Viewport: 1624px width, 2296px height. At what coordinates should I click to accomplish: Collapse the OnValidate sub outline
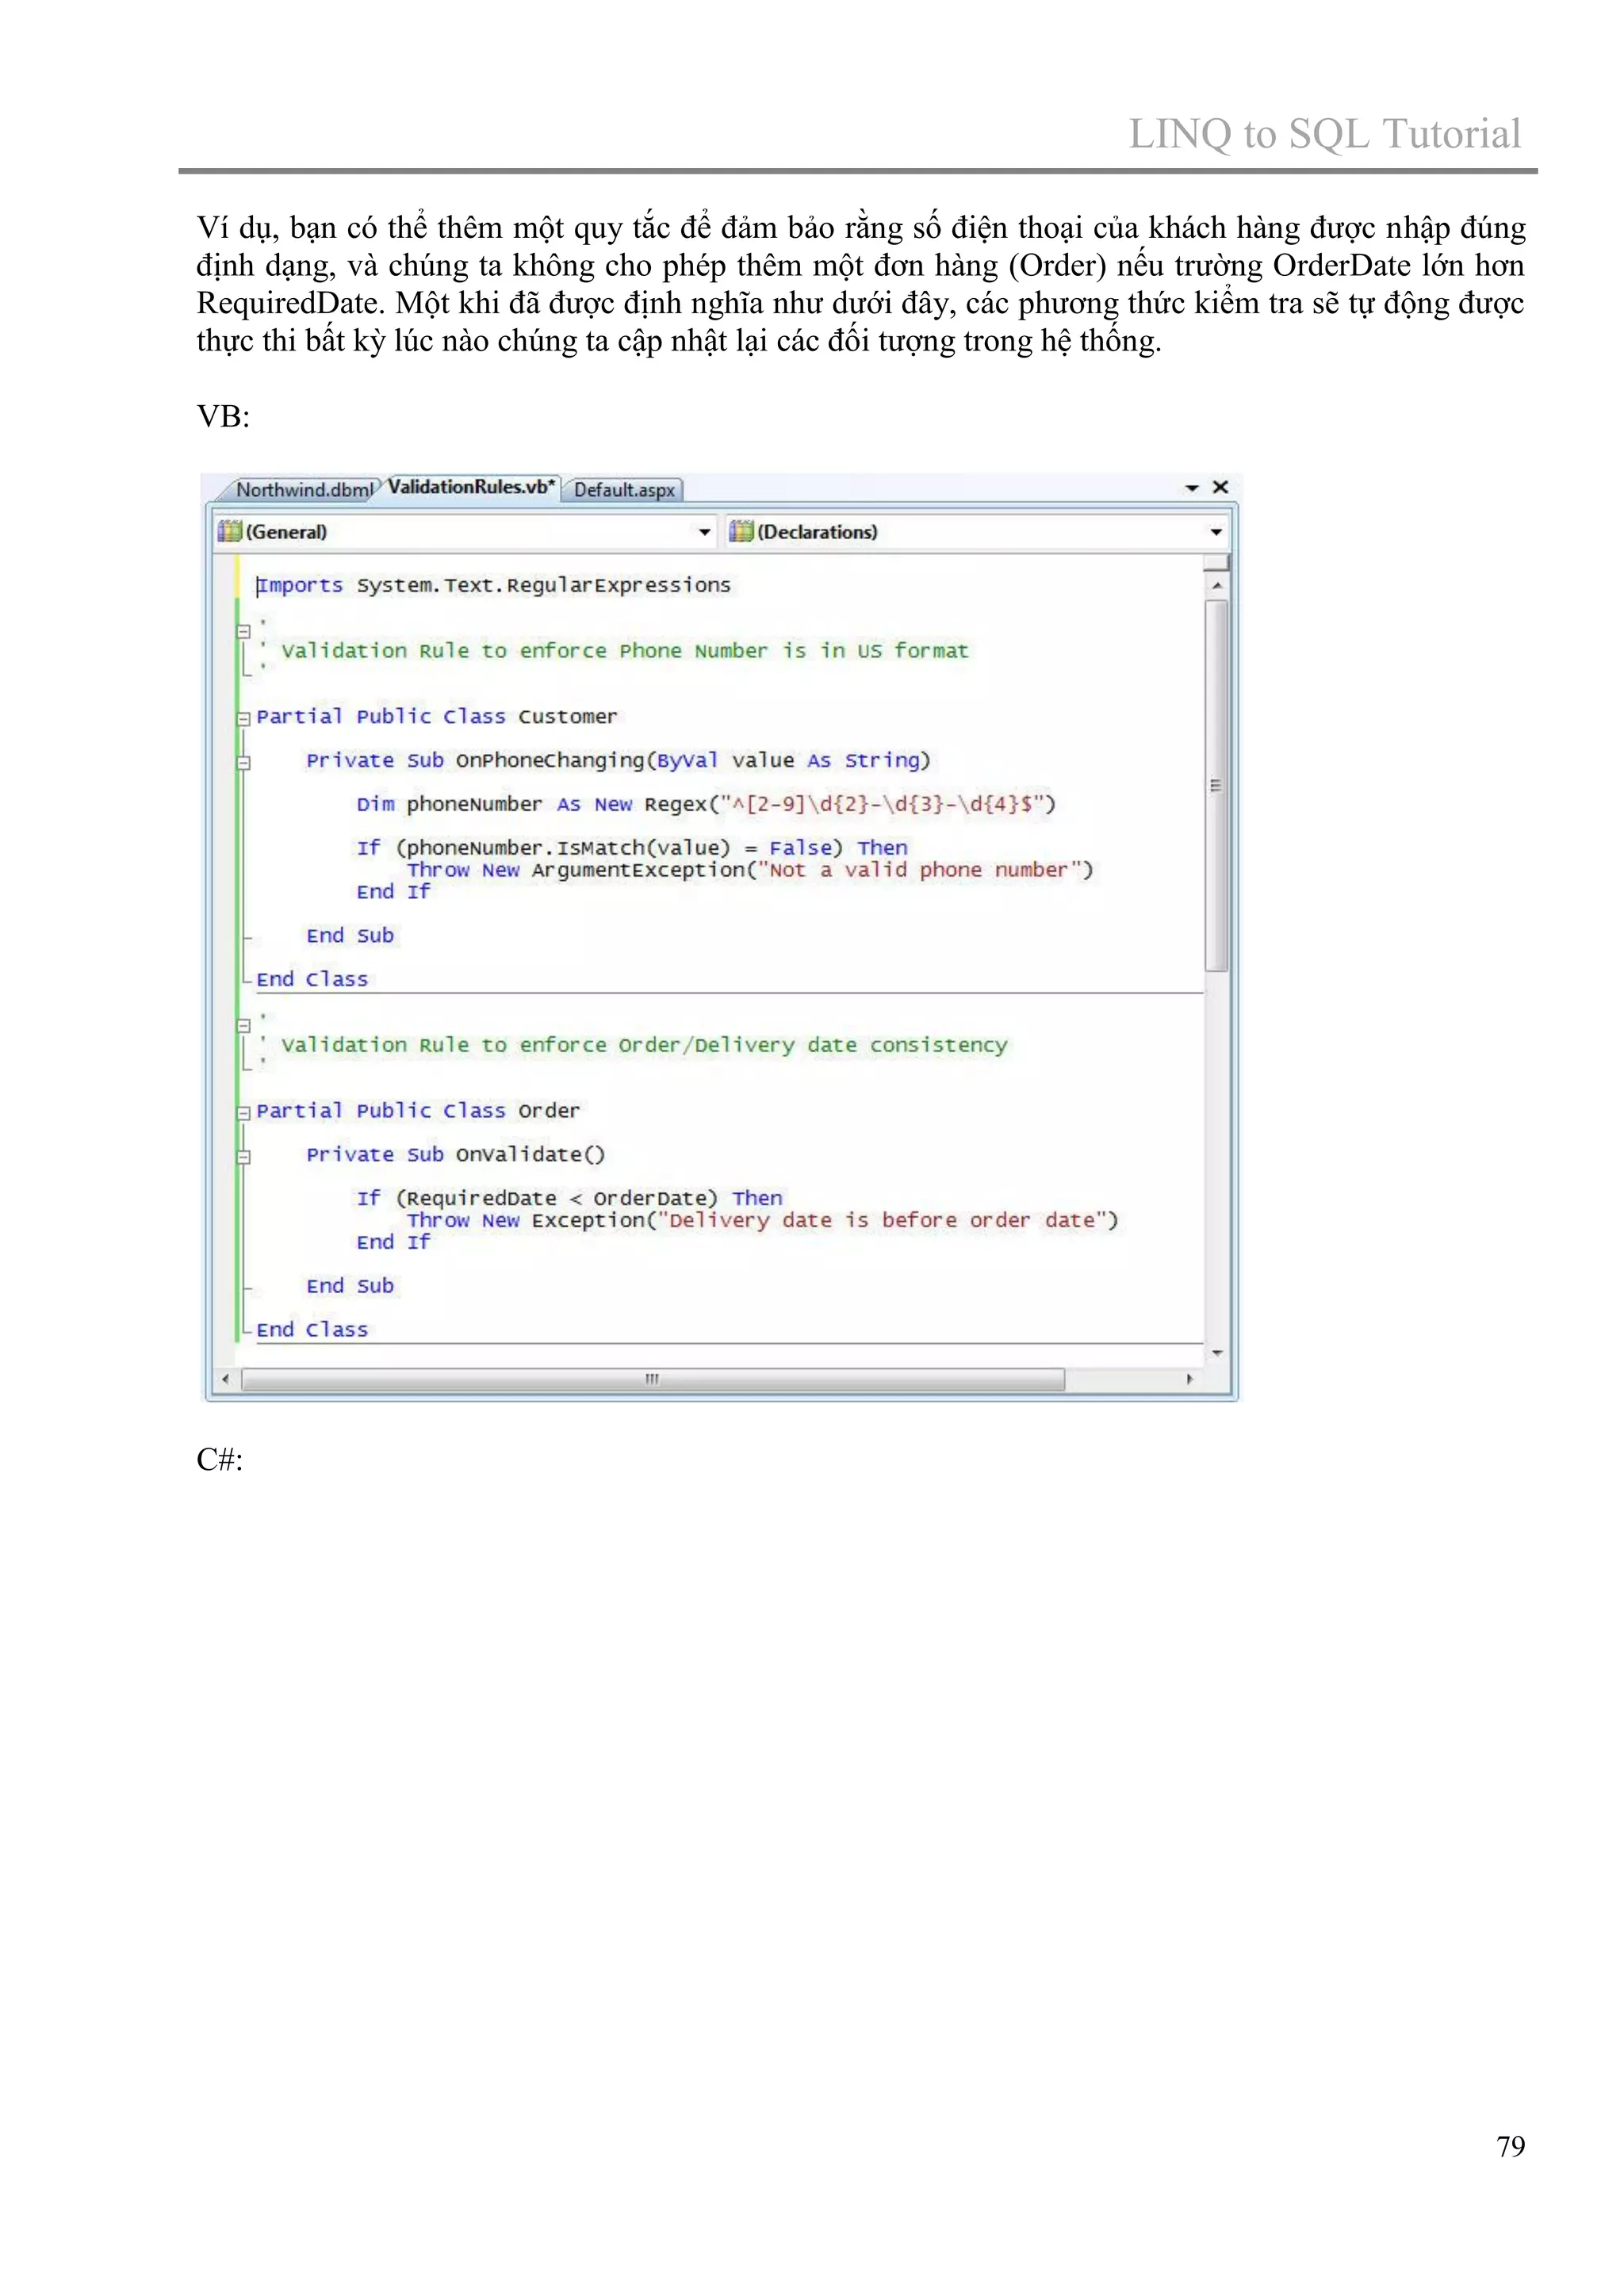coord(243,1156)
